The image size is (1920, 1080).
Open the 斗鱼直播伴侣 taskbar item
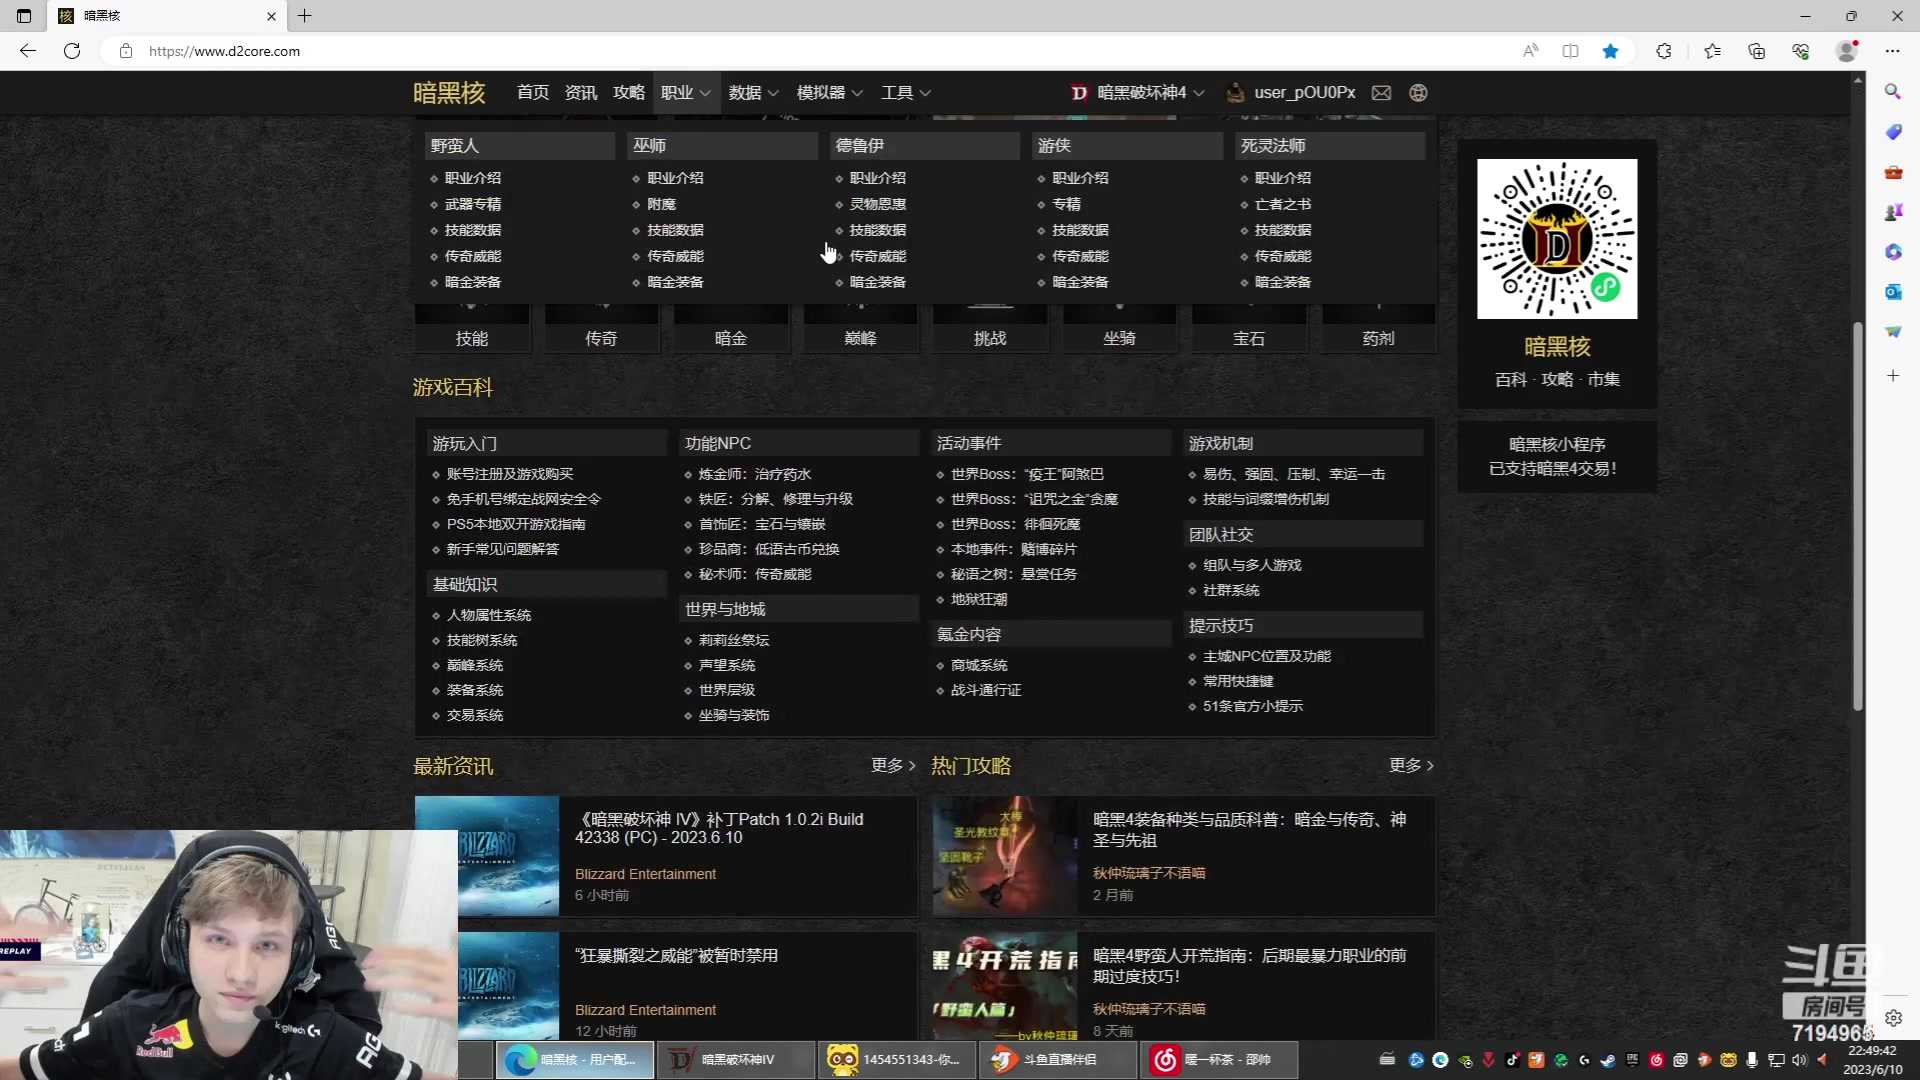(1057, 1059)
